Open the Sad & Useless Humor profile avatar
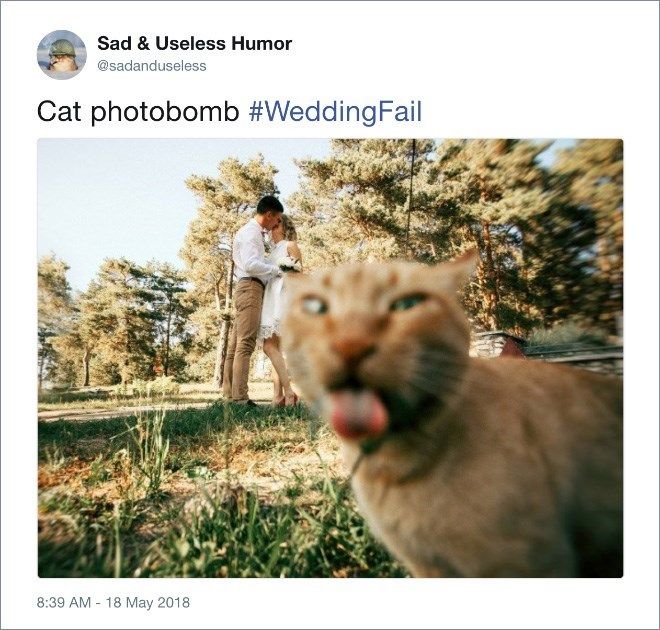The image size is (660, 630). 62,55
